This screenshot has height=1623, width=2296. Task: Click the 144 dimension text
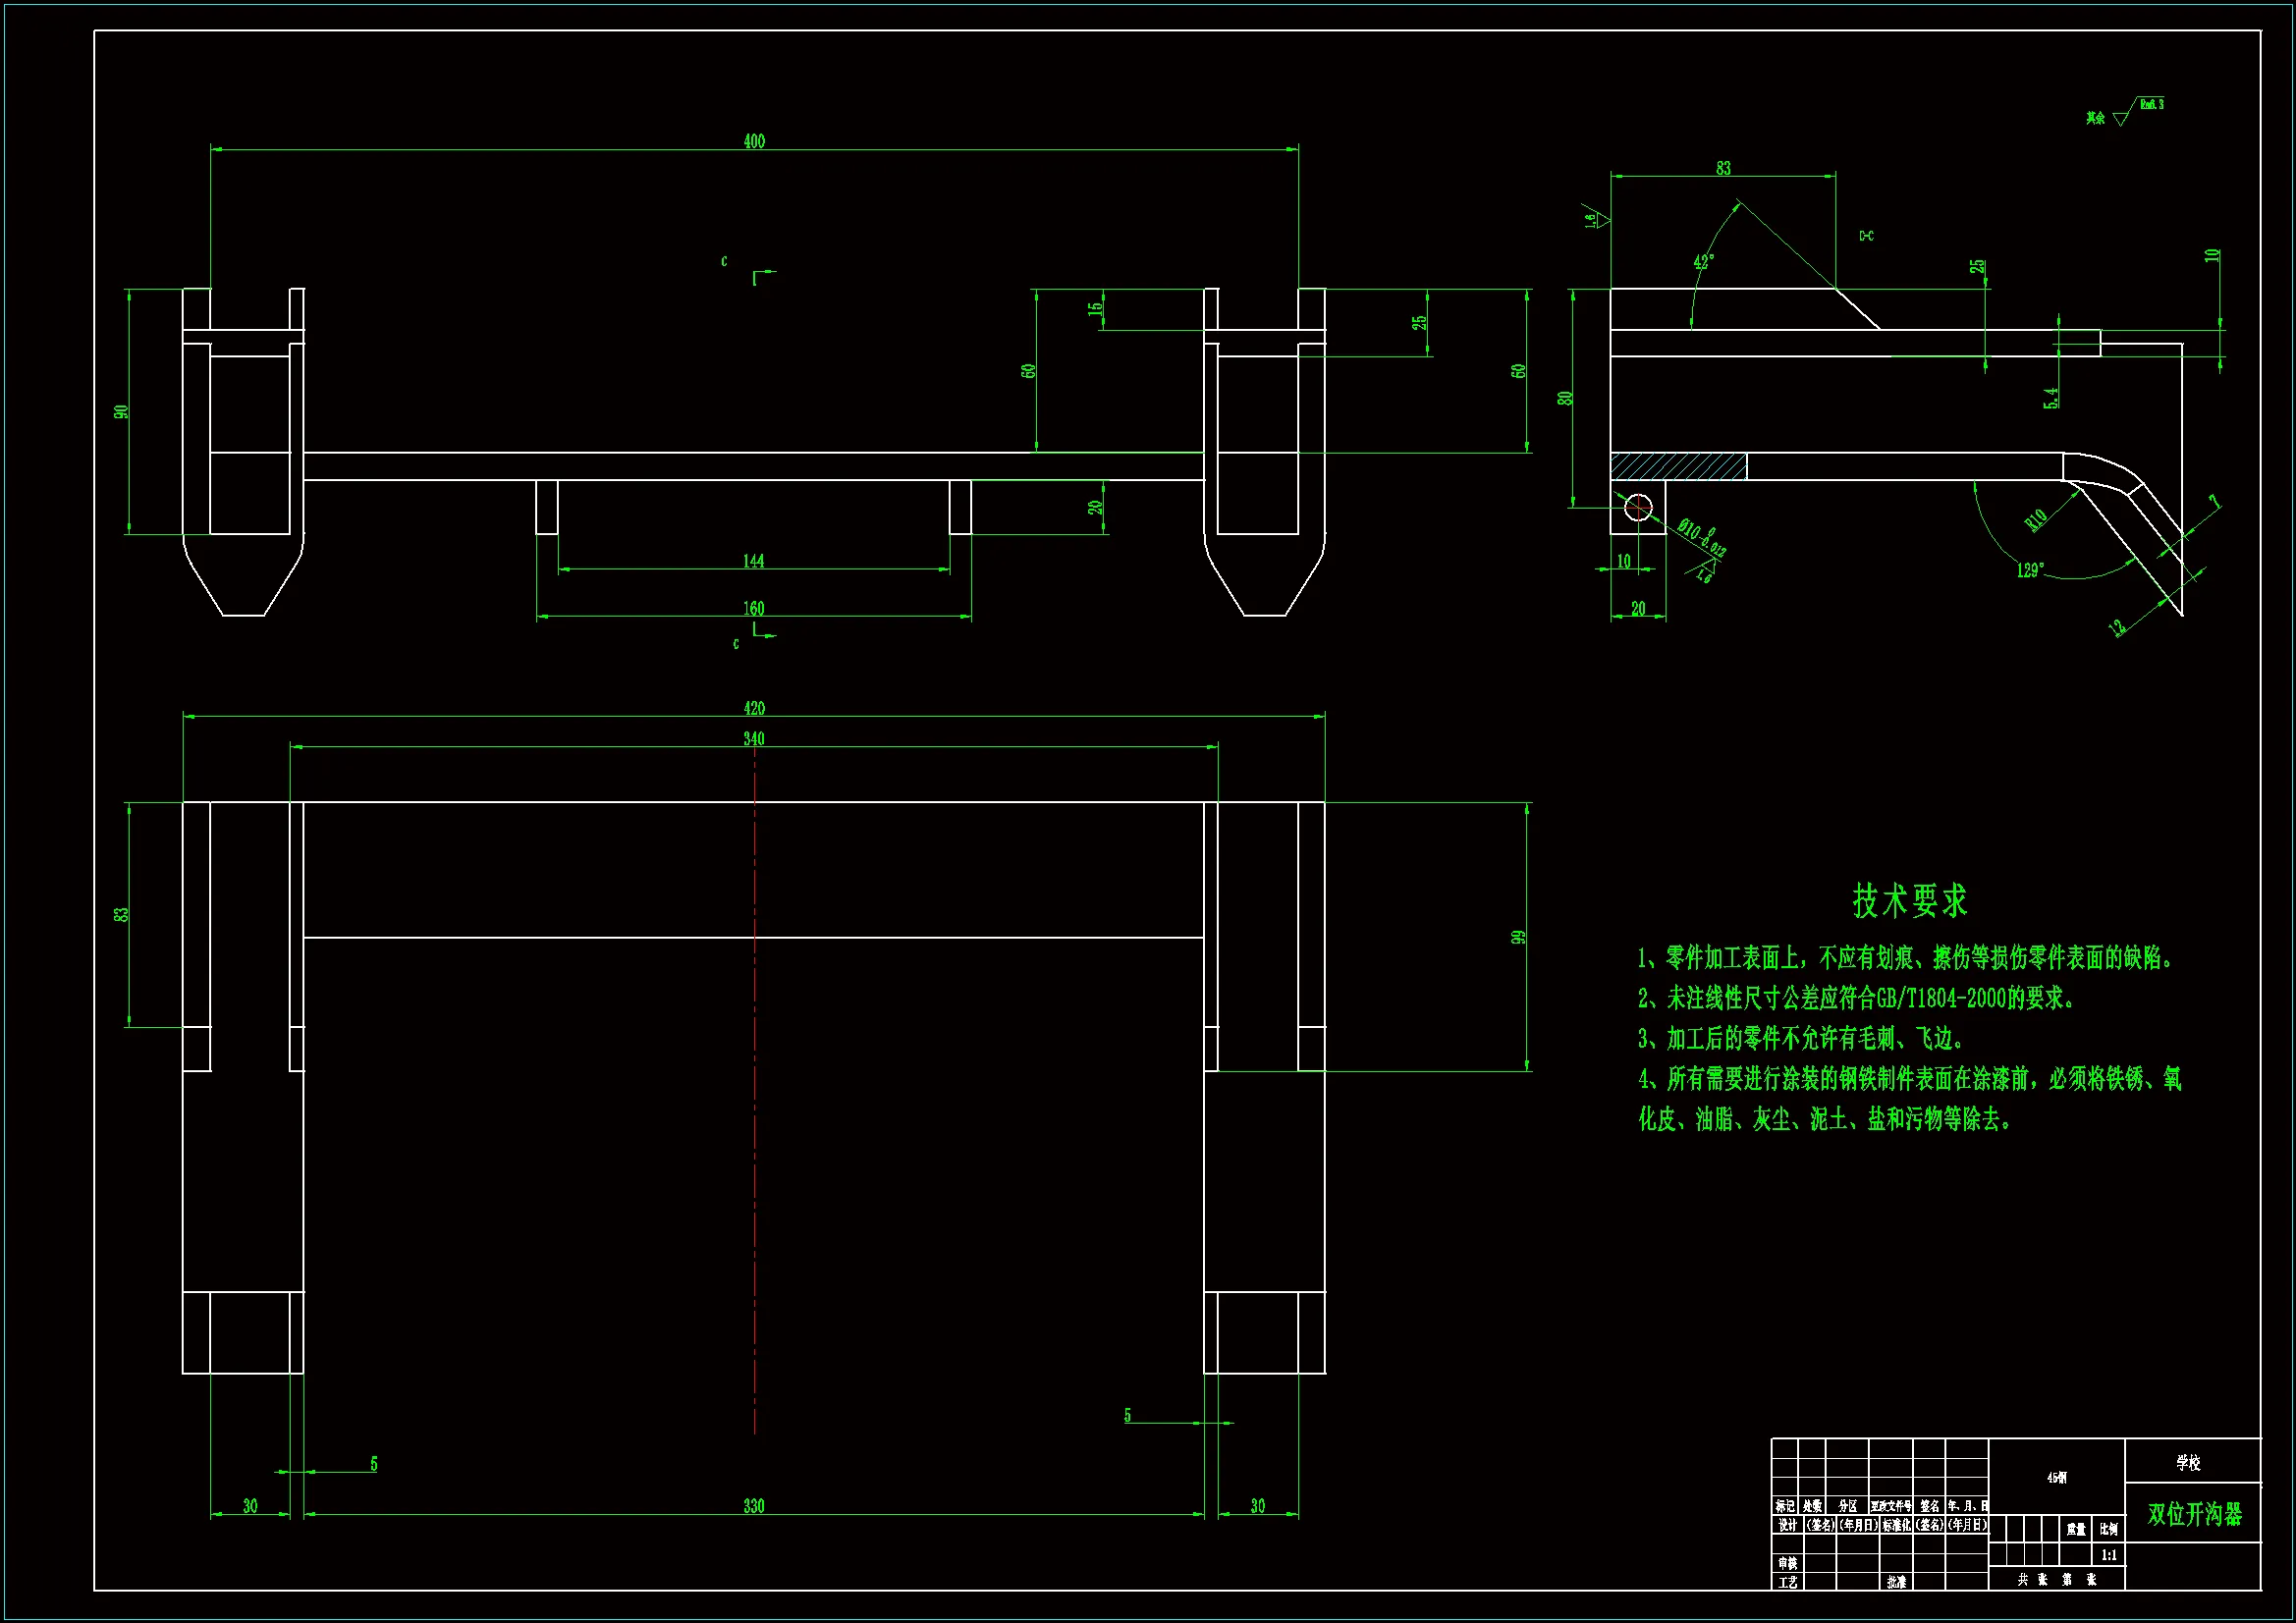(754, 561)
